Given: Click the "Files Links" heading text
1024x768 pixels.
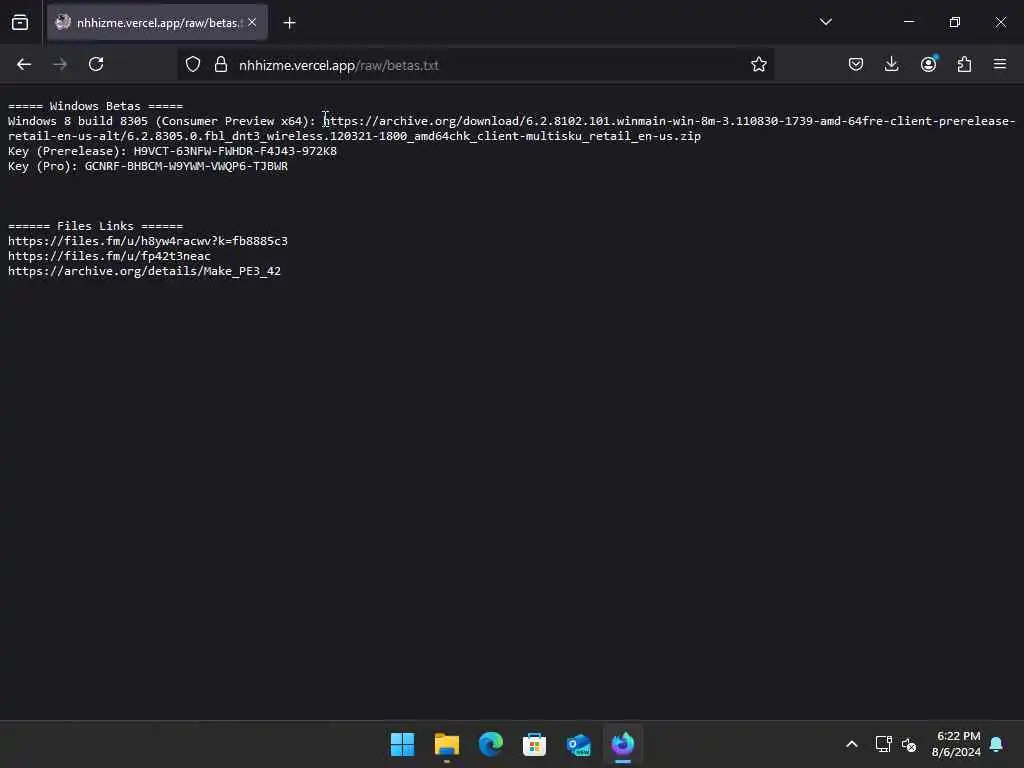Looking at the screenshot, I should [x=95, y=226].
